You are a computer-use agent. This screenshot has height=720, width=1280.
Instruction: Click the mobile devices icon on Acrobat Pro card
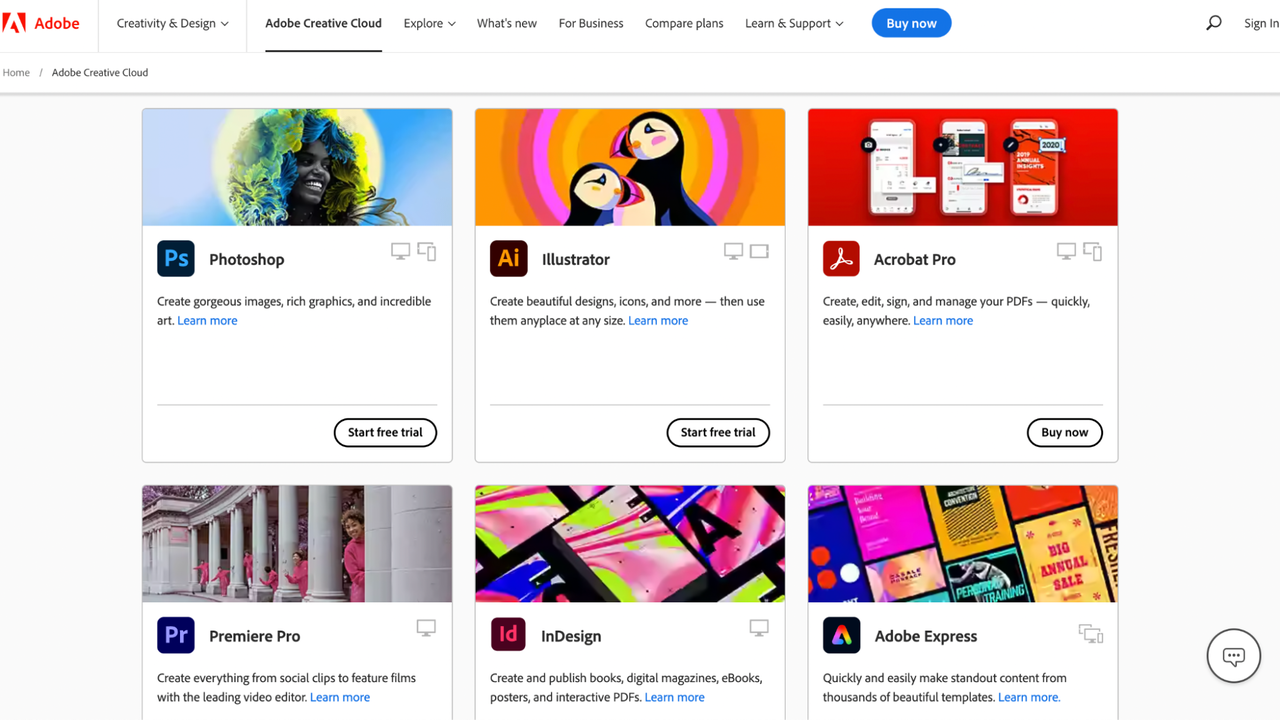pos(1092,251)
